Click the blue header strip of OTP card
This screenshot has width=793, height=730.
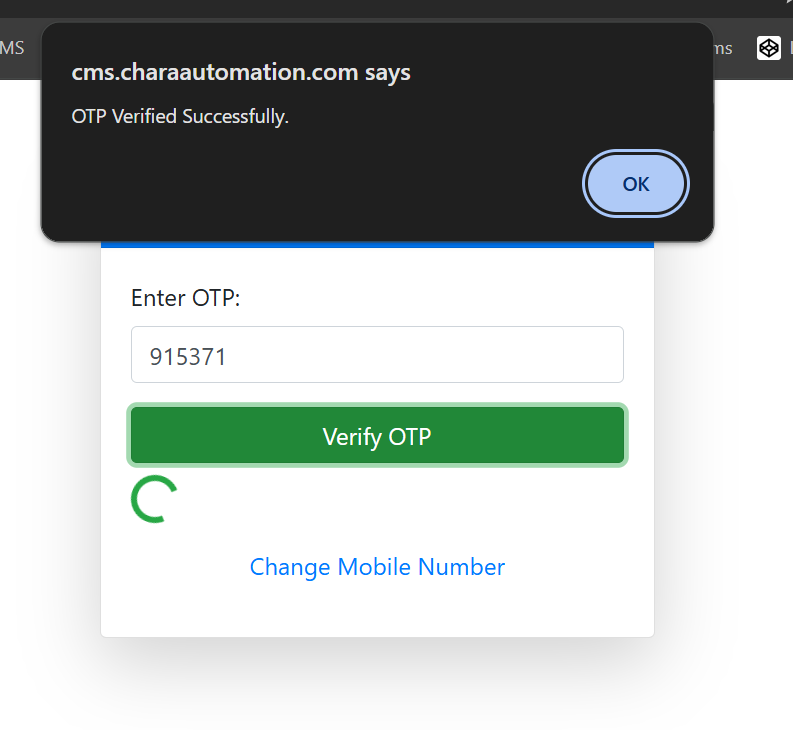coord(377,244)
